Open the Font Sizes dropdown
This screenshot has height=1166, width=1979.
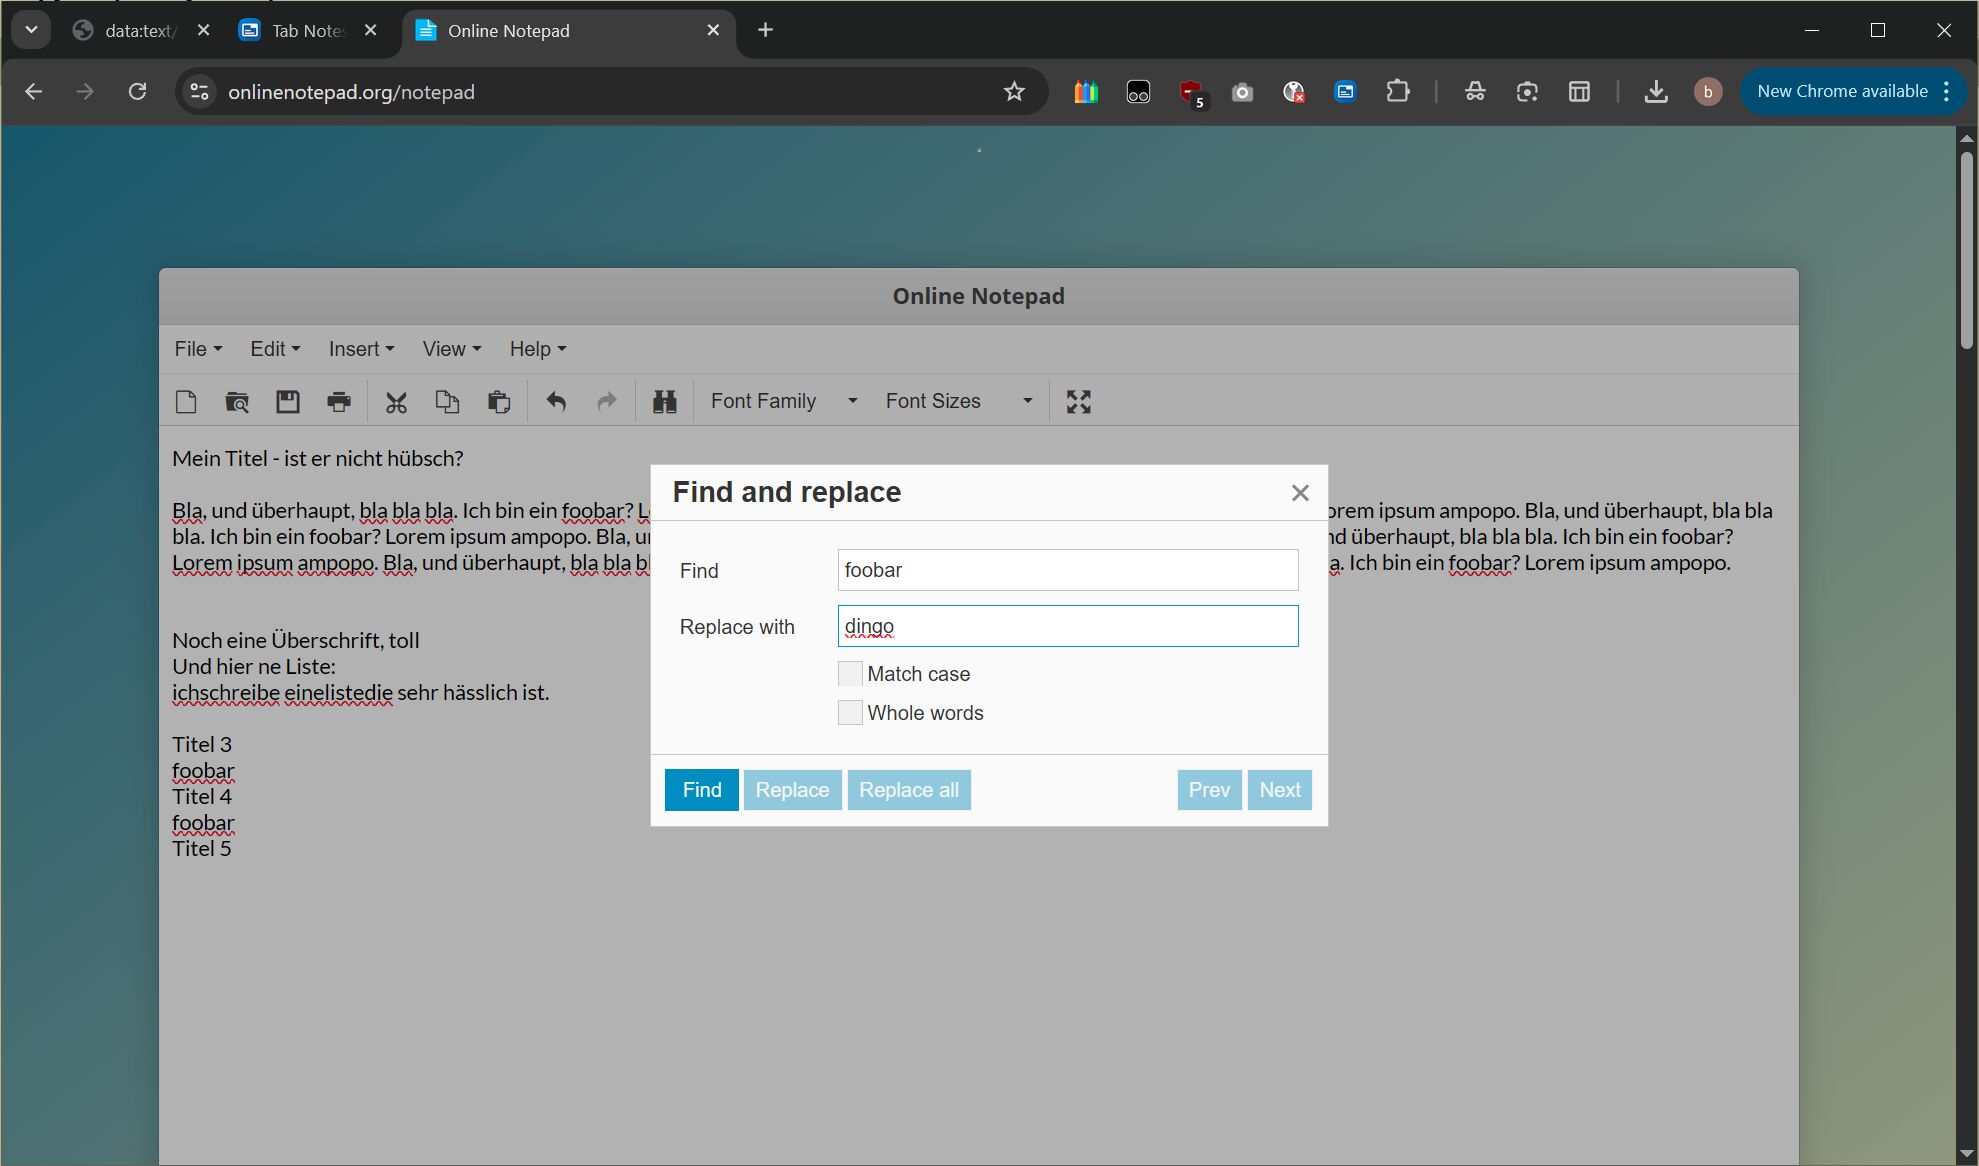(x=958, y=401)
